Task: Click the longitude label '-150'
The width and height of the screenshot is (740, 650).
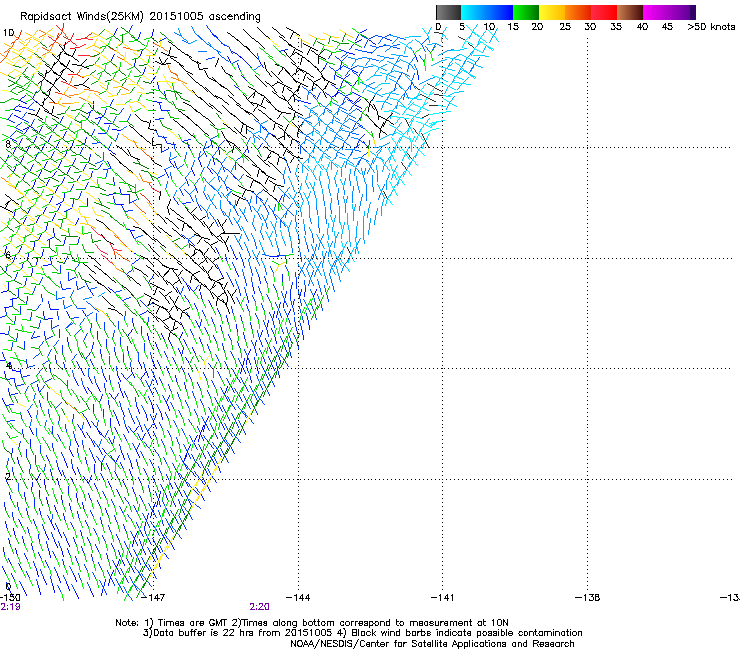Action: pyautogui.click(x=9, y=598)
